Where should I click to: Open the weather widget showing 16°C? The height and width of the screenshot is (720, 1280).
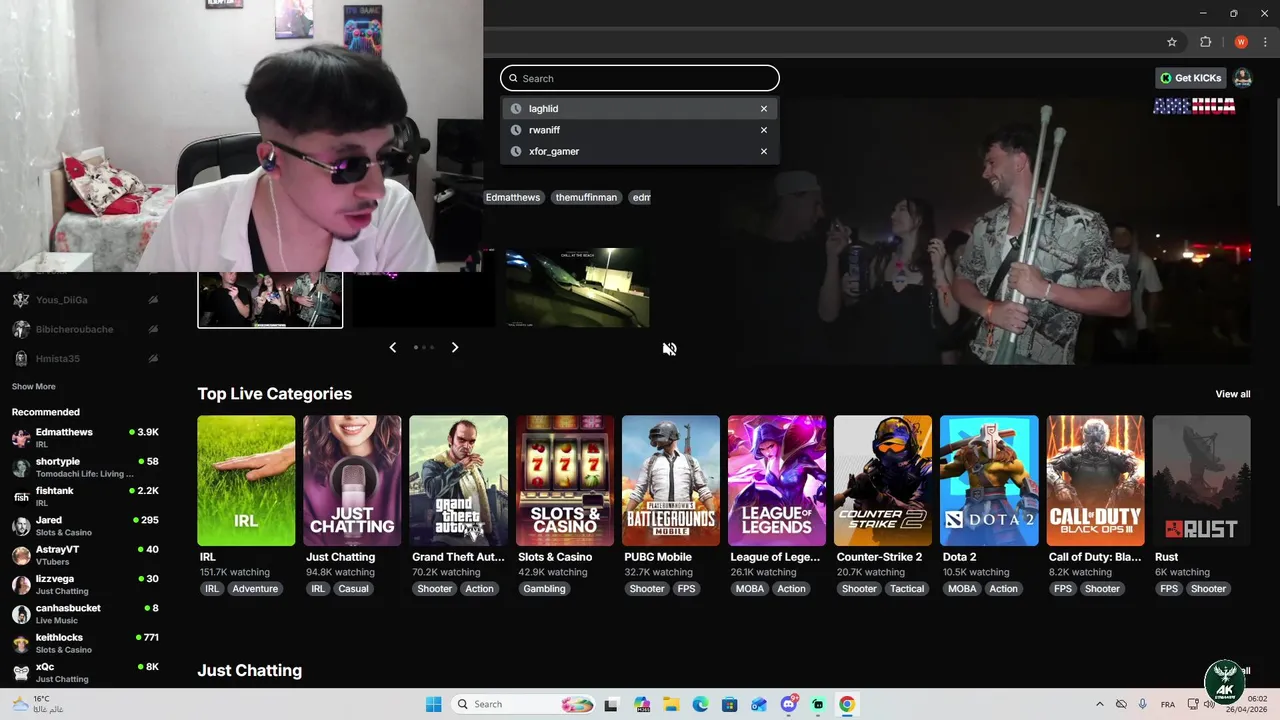pyautogui.click(x=38, y=704)
